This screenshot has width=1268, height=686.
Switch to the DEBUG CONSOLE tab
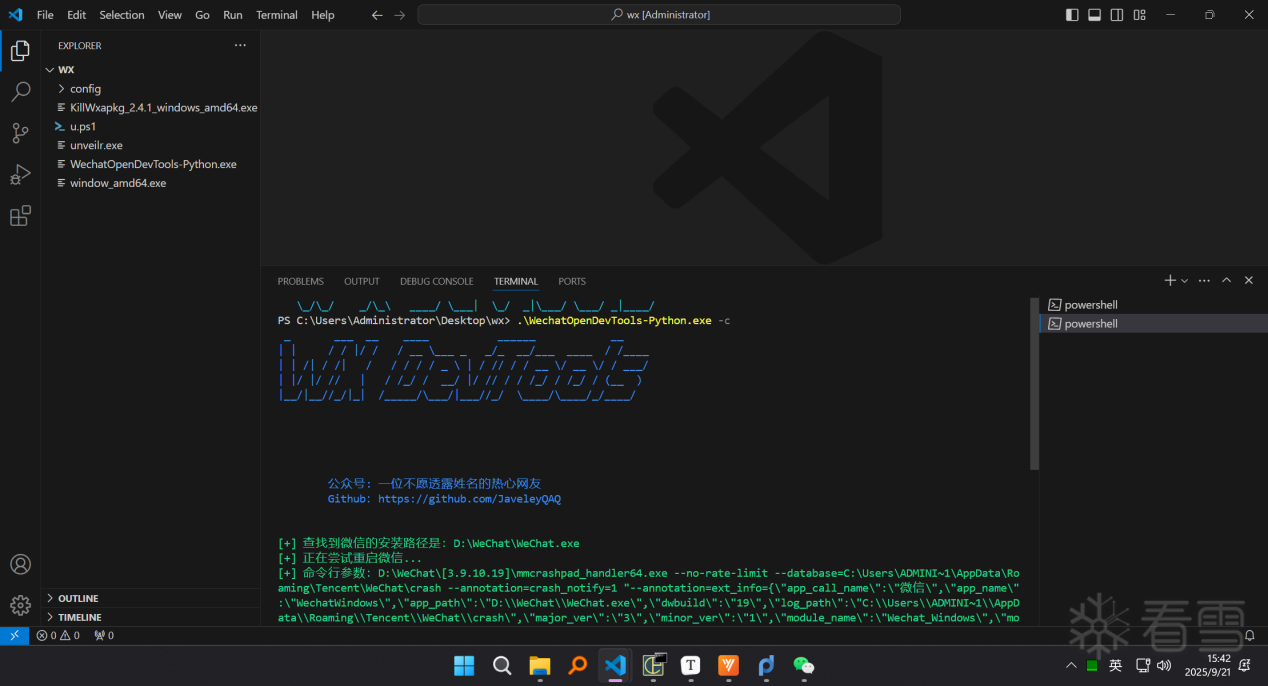tap(437, 281)
